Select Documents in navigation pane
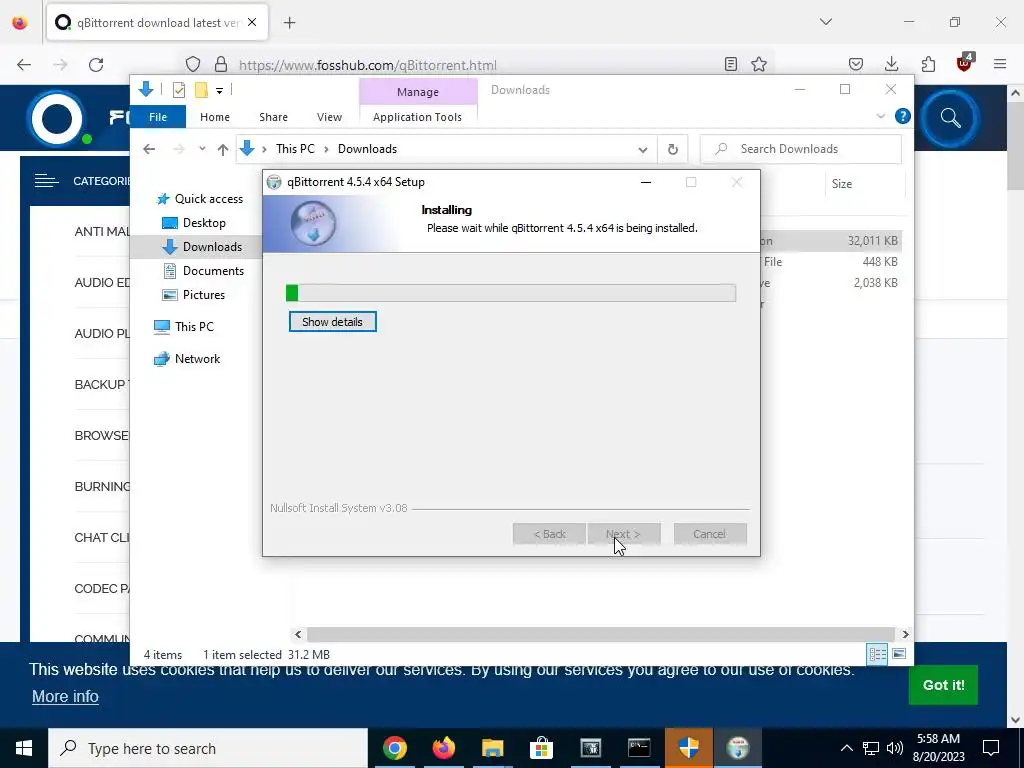Viewport: 1024px width, 768px height. click(x=203, y=270)
